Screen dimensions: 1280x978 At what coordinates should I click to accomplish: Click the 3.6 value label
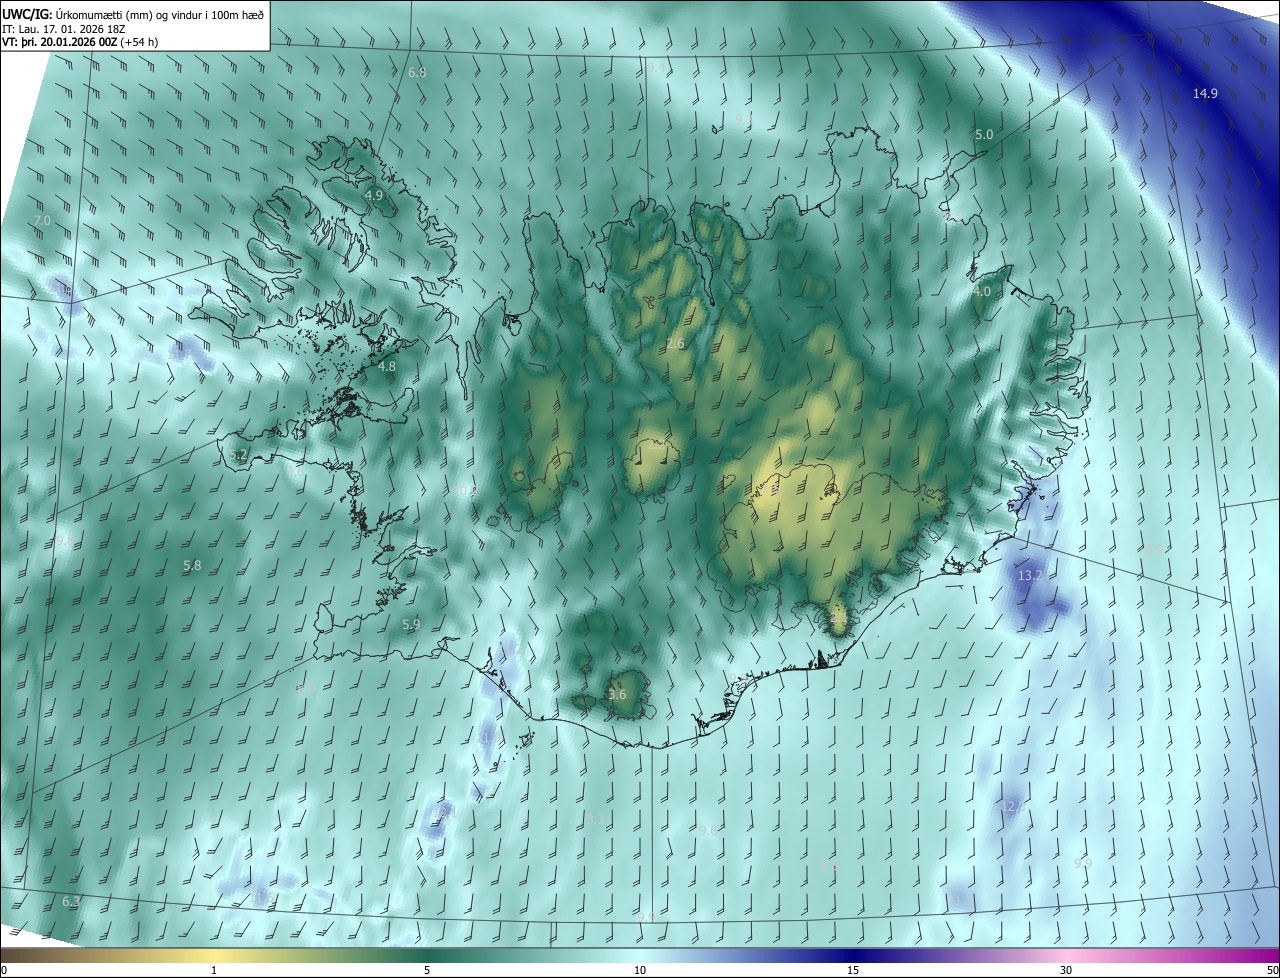617,695
